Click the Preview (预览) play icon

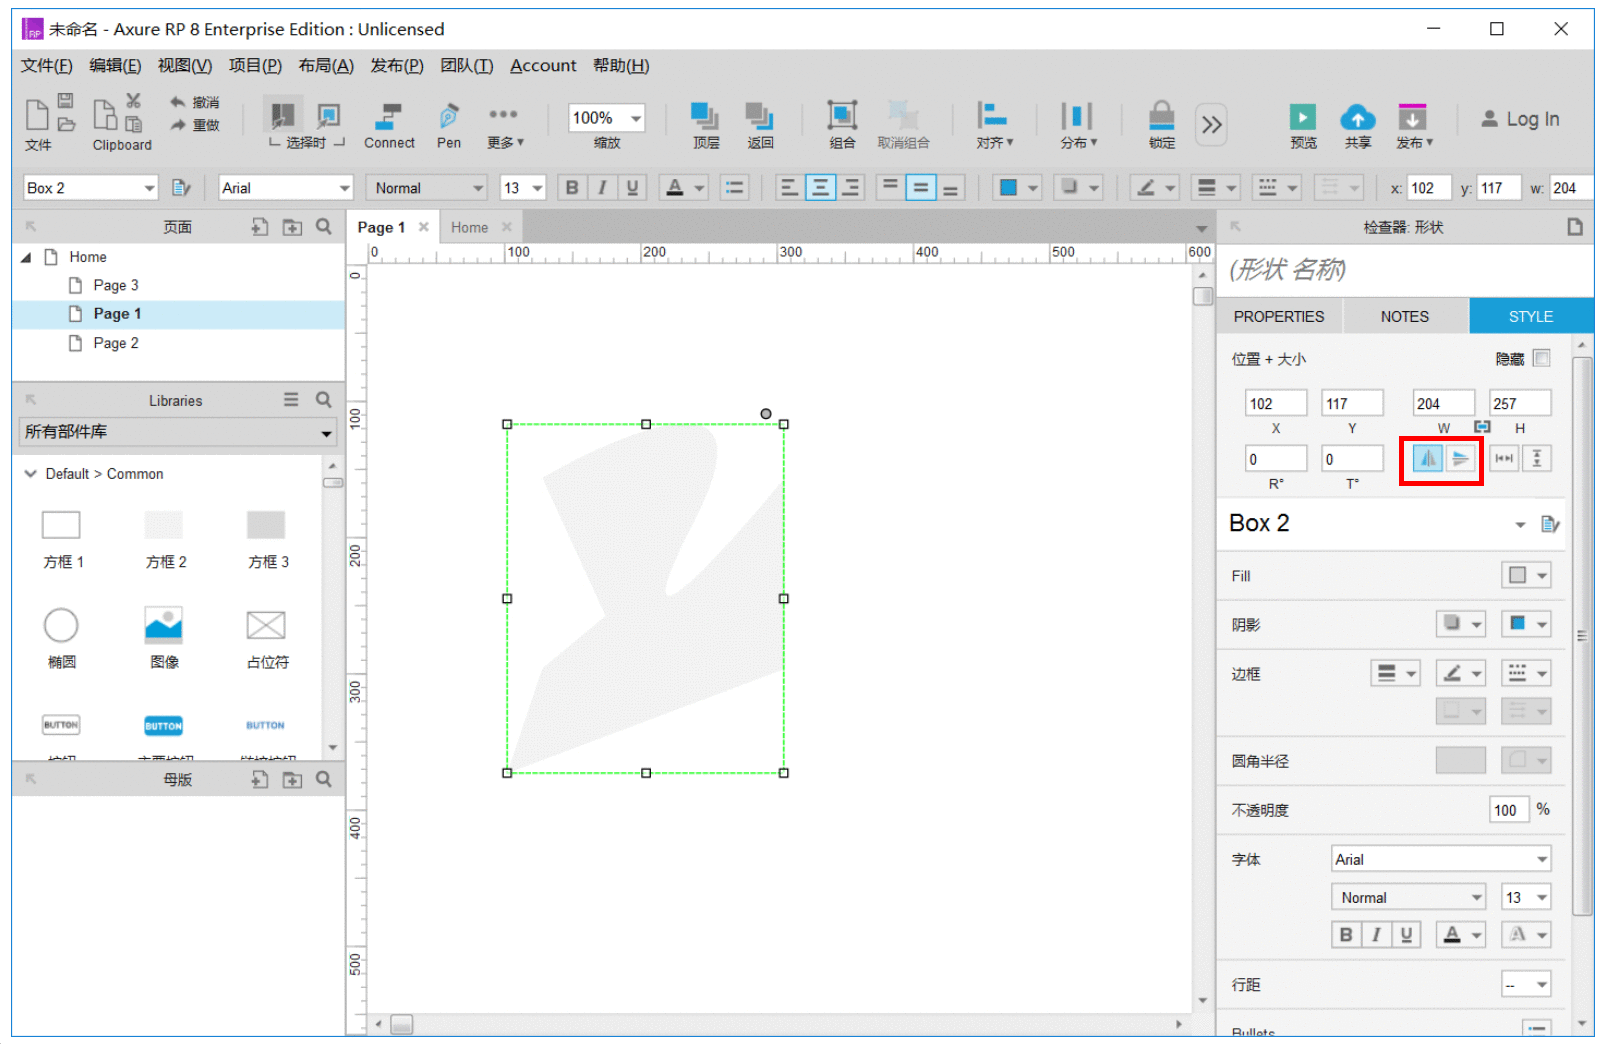[x=1303, y=117]
